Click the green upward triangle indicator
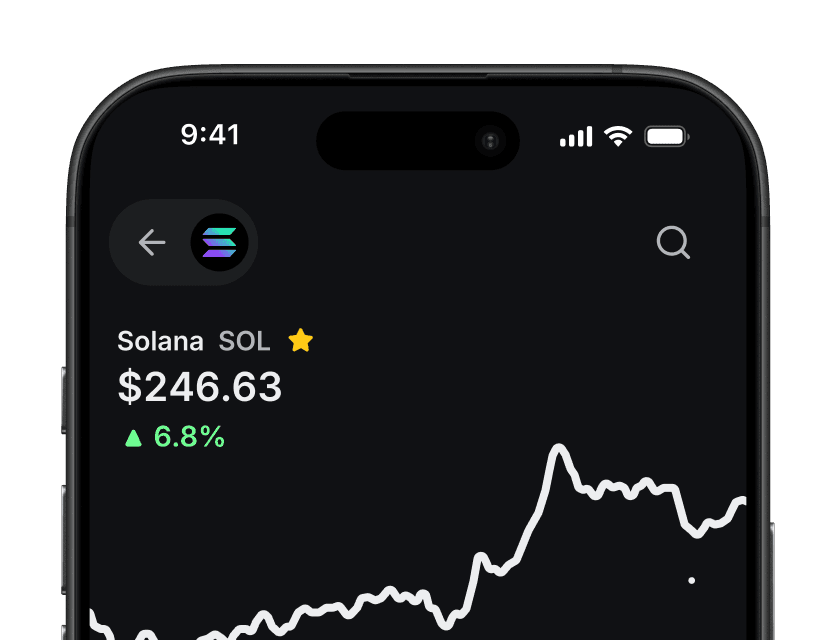 [134, 437]
